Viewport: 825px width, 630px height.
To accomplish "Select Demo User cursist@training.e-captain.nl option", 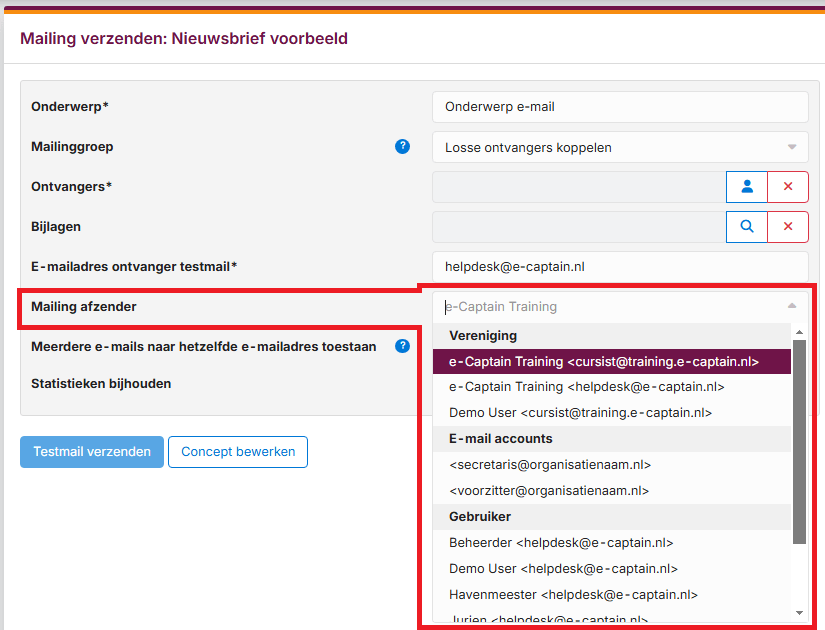I will [x=611, y=413].
